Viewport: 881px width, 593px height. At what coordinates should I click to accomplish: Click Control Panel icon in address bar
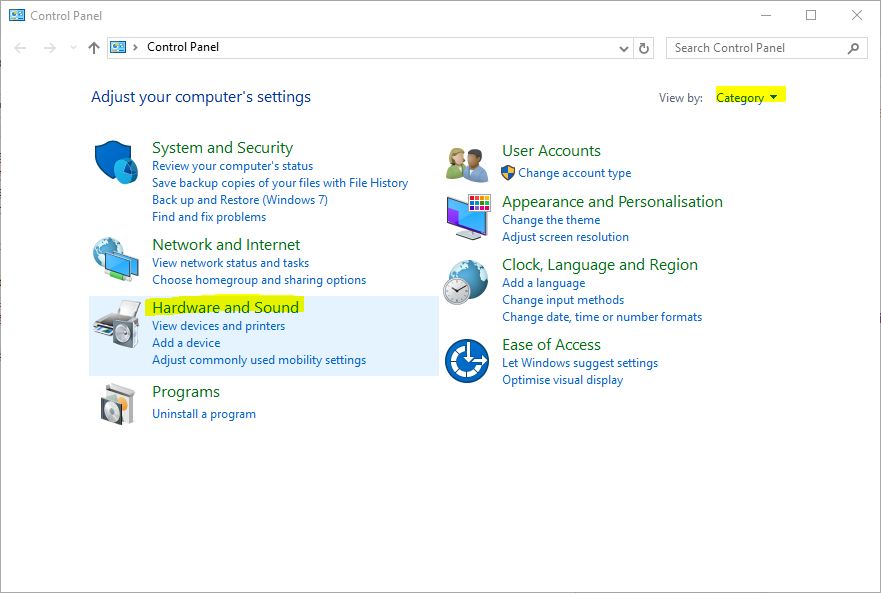pos(118,47)
